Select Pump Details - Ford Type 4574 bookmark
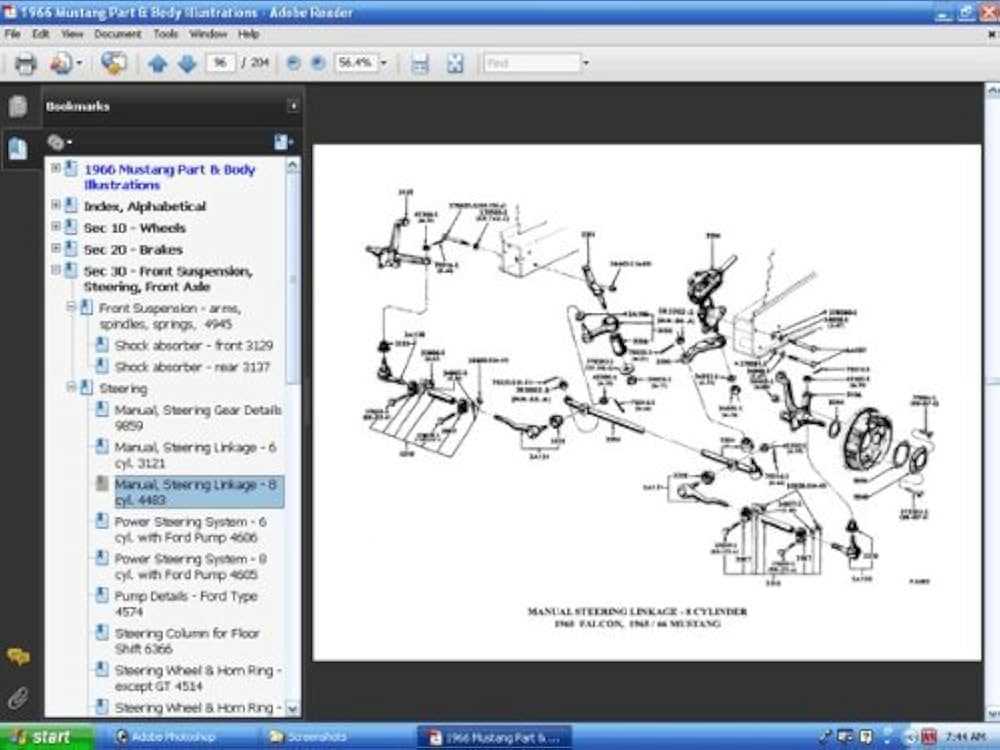This screenshot has height=750, width=1000. [x=186, y=603]
